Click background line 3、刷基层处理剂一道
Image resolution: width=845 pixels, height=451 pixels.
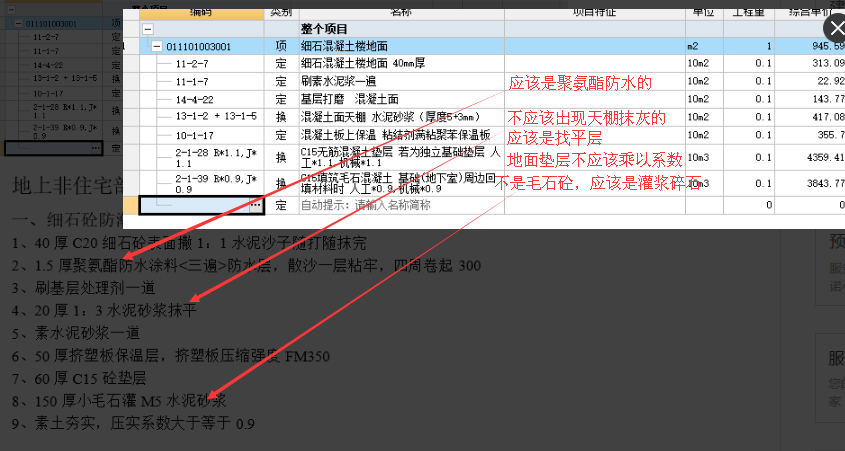tap(84, 288)
